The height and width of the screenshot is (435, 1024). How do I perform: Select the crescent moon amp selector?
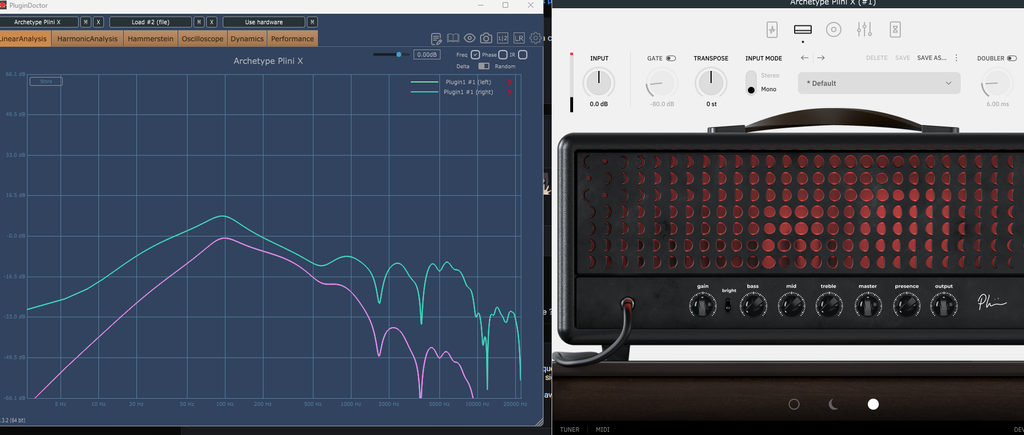833,404
